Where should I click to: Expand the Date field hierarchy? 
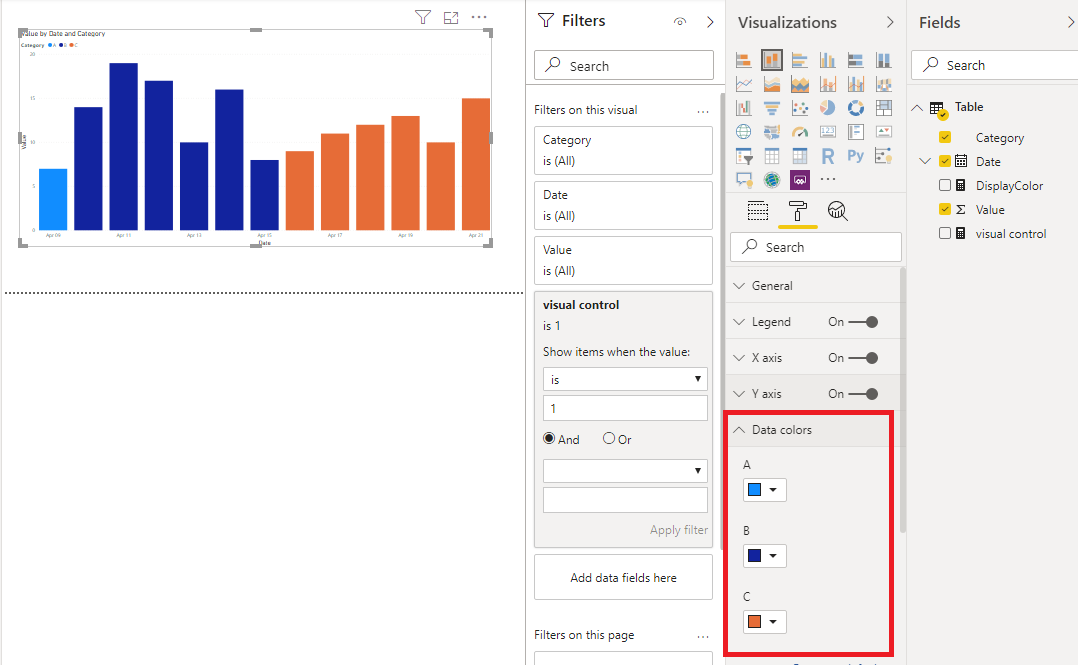[925, 161]
